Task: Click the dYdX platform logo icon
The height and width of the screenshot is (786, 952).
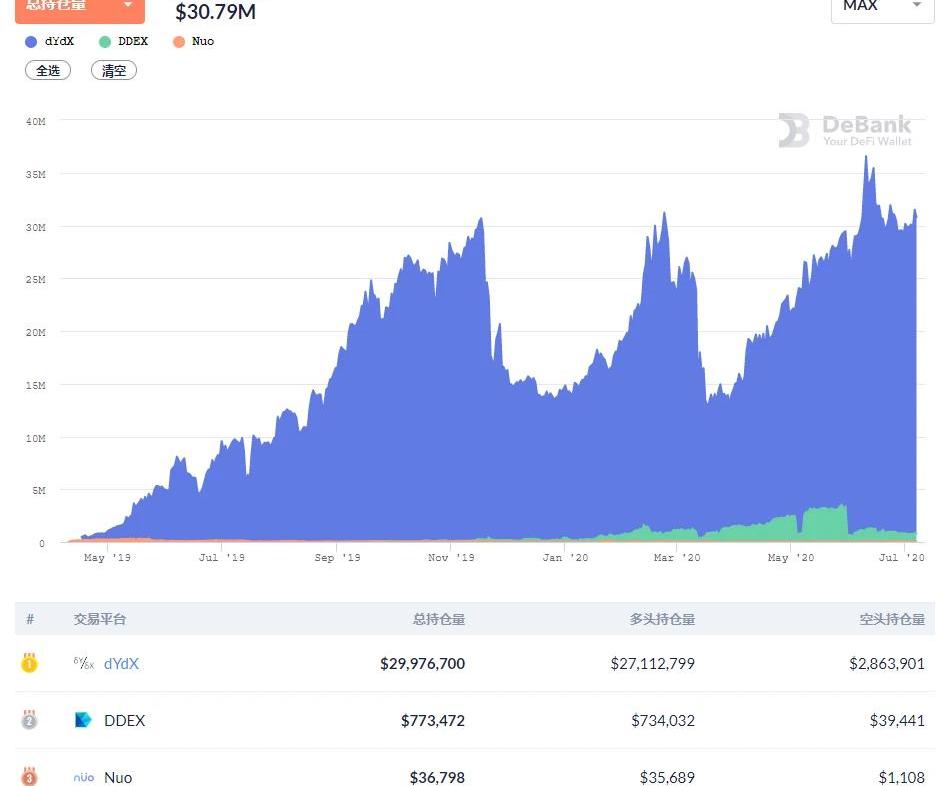Action: pyautogui.click(x=84, y=663)
